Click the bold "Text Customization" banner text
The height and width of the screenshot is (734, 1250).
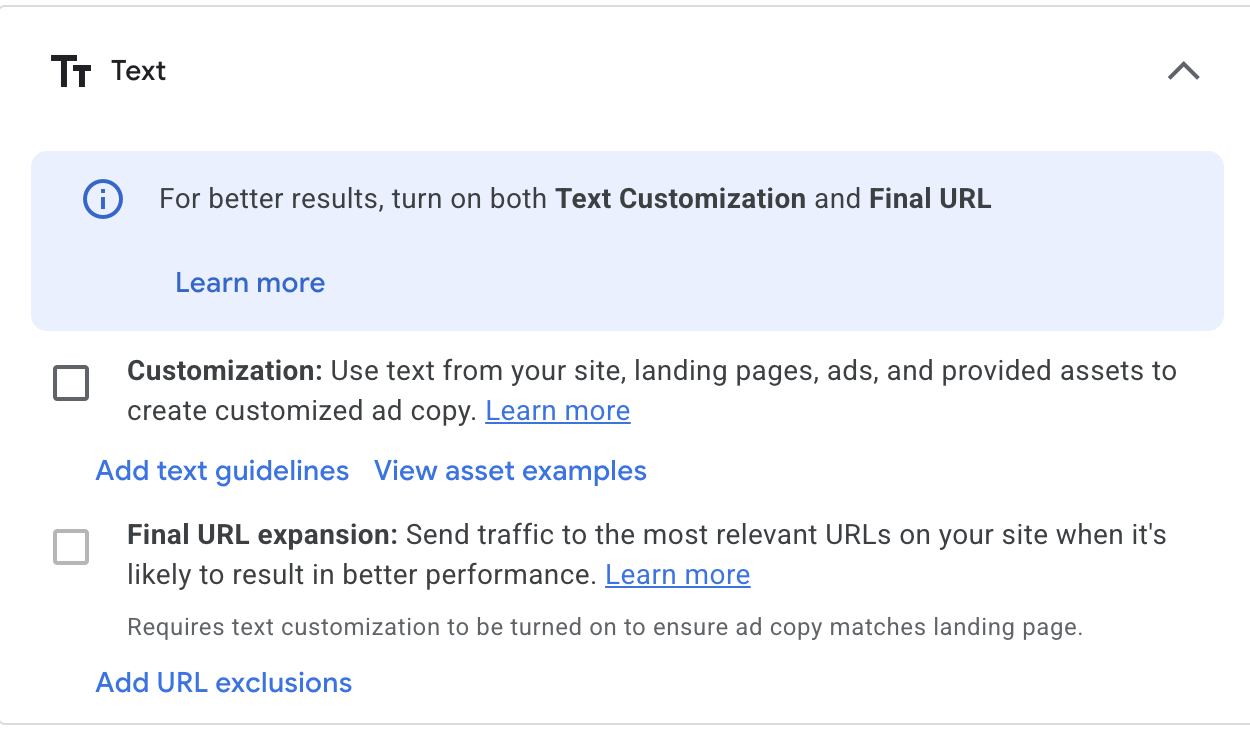click(681, 199)
